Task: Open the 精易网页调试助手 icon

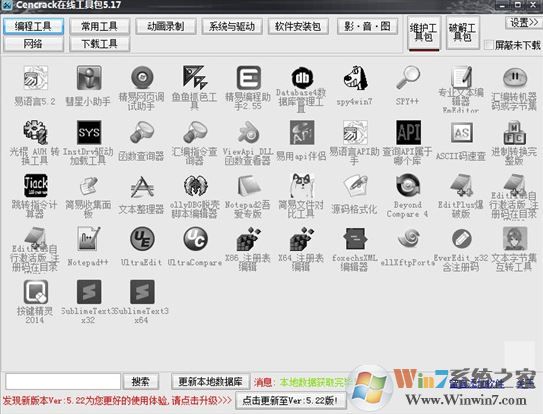Action: click(142, 78)
